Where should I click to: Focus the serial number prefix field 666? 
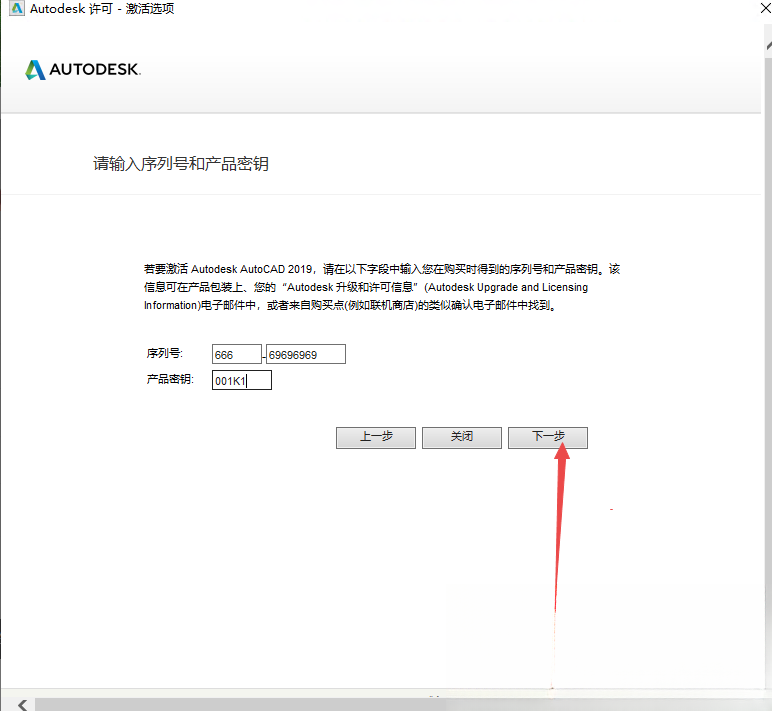pos(236,355)
